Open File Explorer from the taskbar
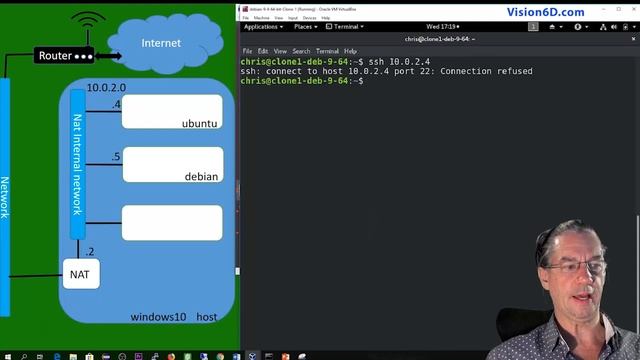 pos(73,356)
